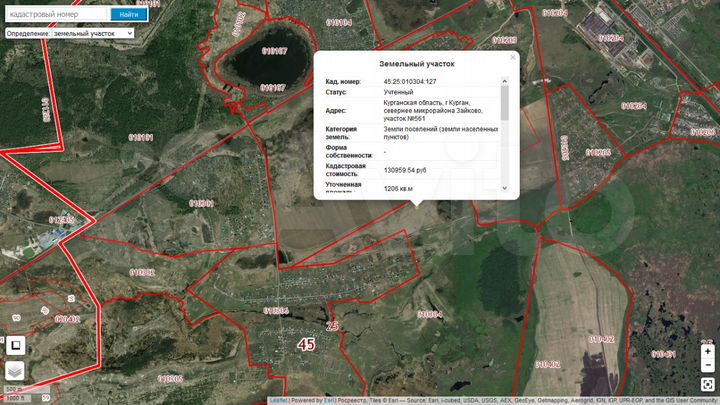This screenshot has height=405, width=720.
Task: Click the zoom out minus button
Action: [x=707, y=365]
